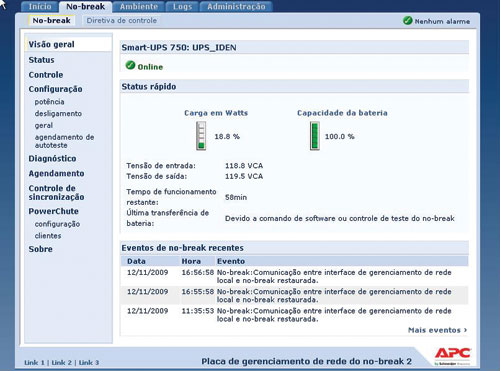Image resolution: width=500 pixels, height=371 pixels.
Task: Click the Evento column header
Action: coord(231,261)
